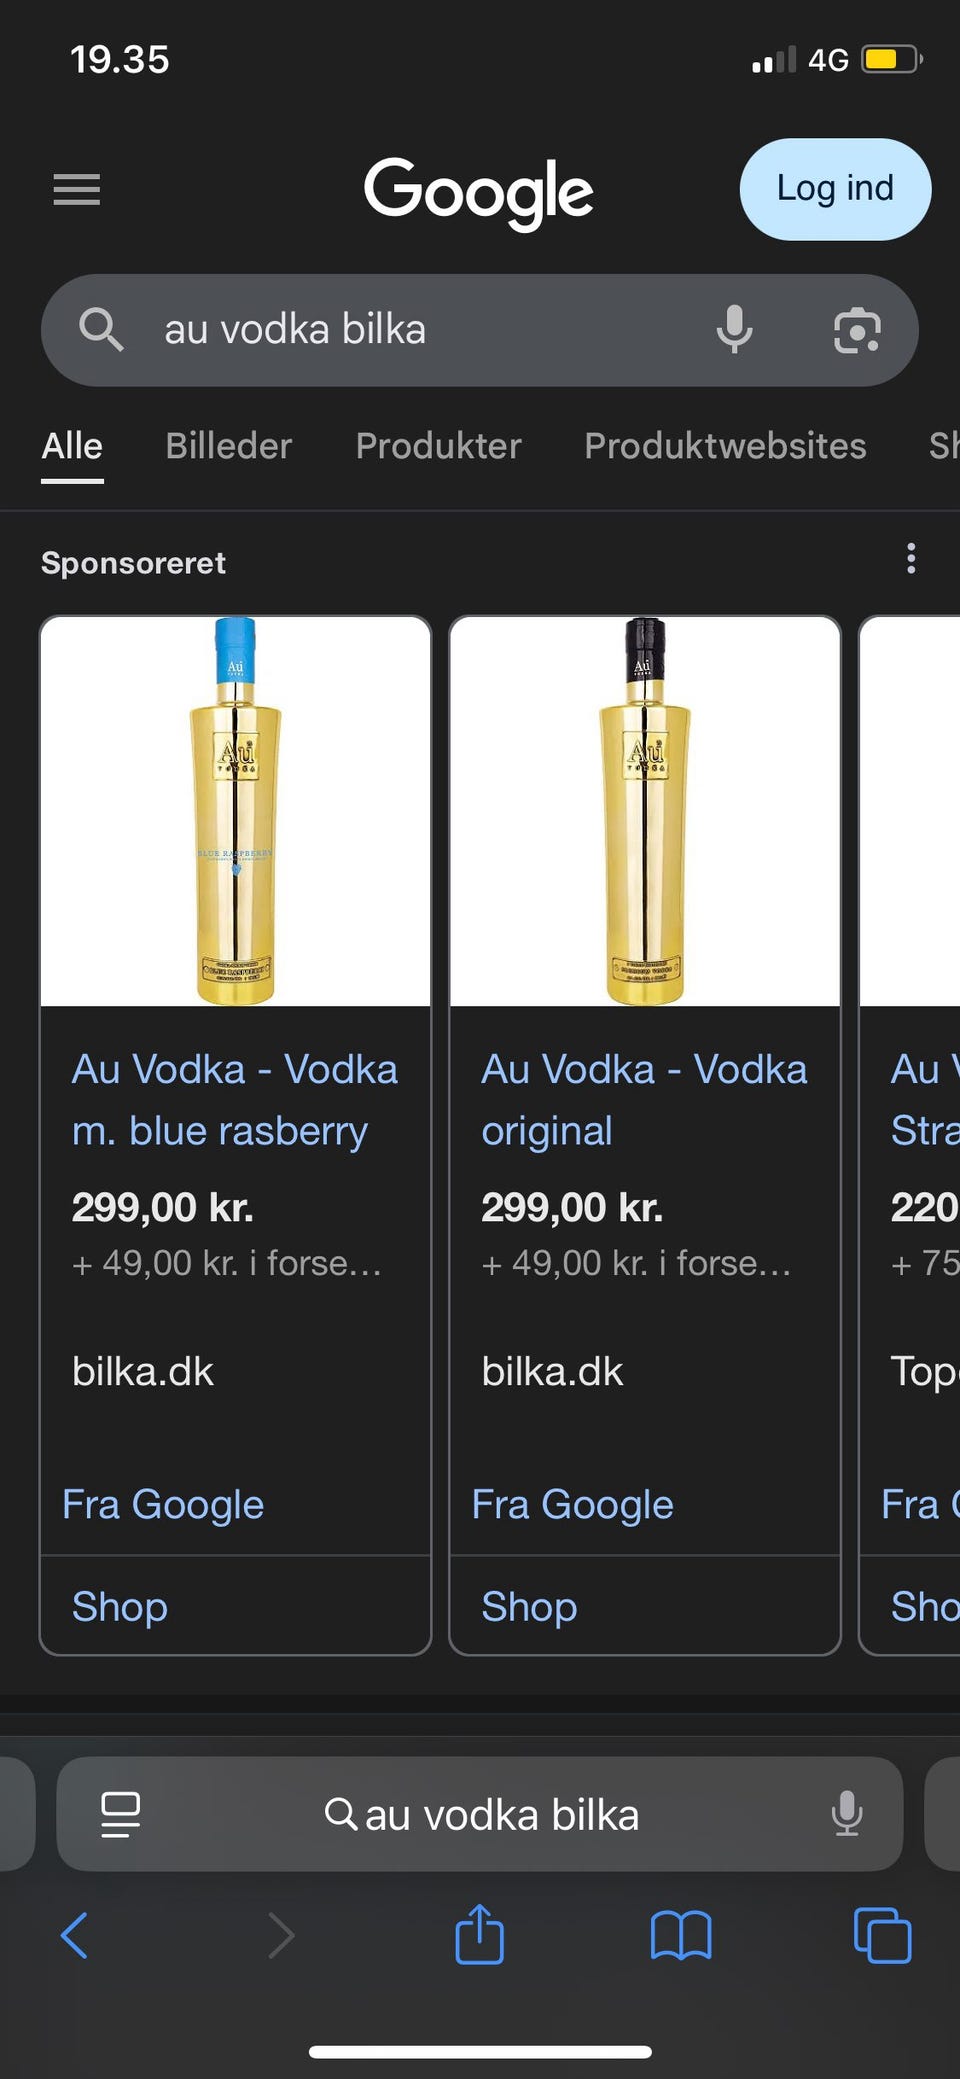Viewport: 960px width, 2079px height.
Task: Tap Shop under the original vodka card
Action: (x=529, y=1607)
